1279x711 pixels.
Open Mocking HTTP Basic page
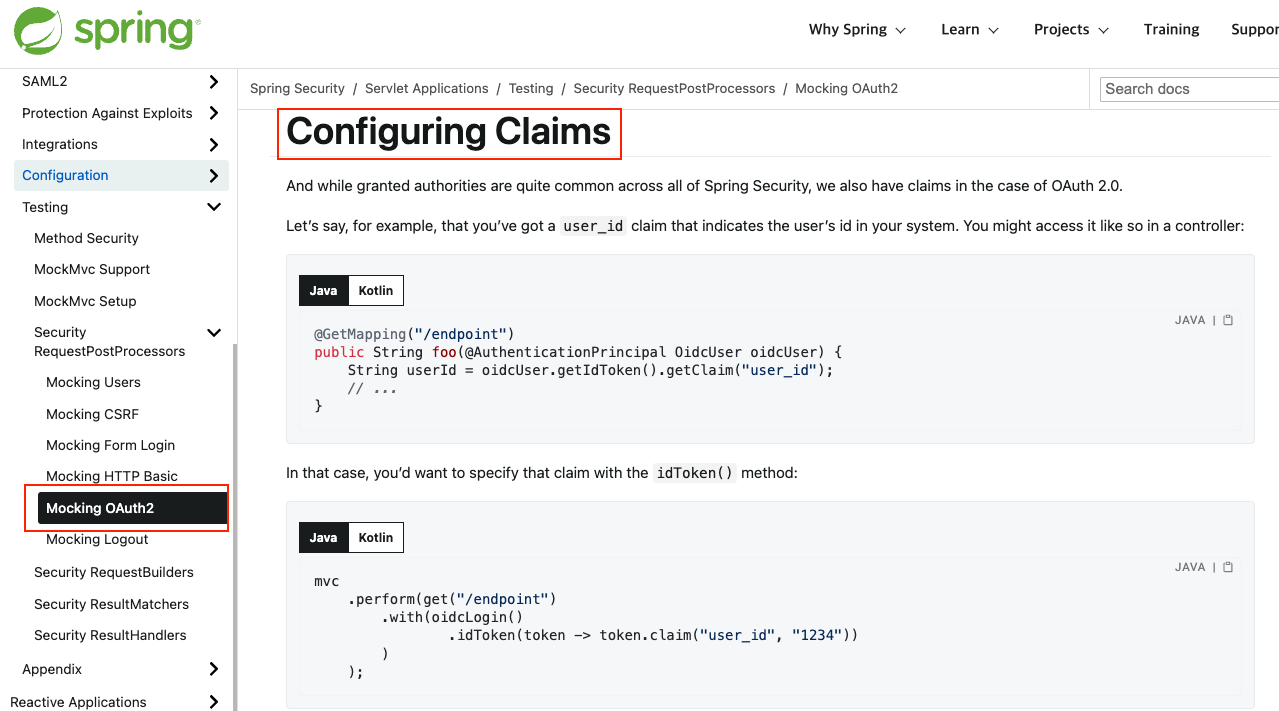tap(112, 476)
